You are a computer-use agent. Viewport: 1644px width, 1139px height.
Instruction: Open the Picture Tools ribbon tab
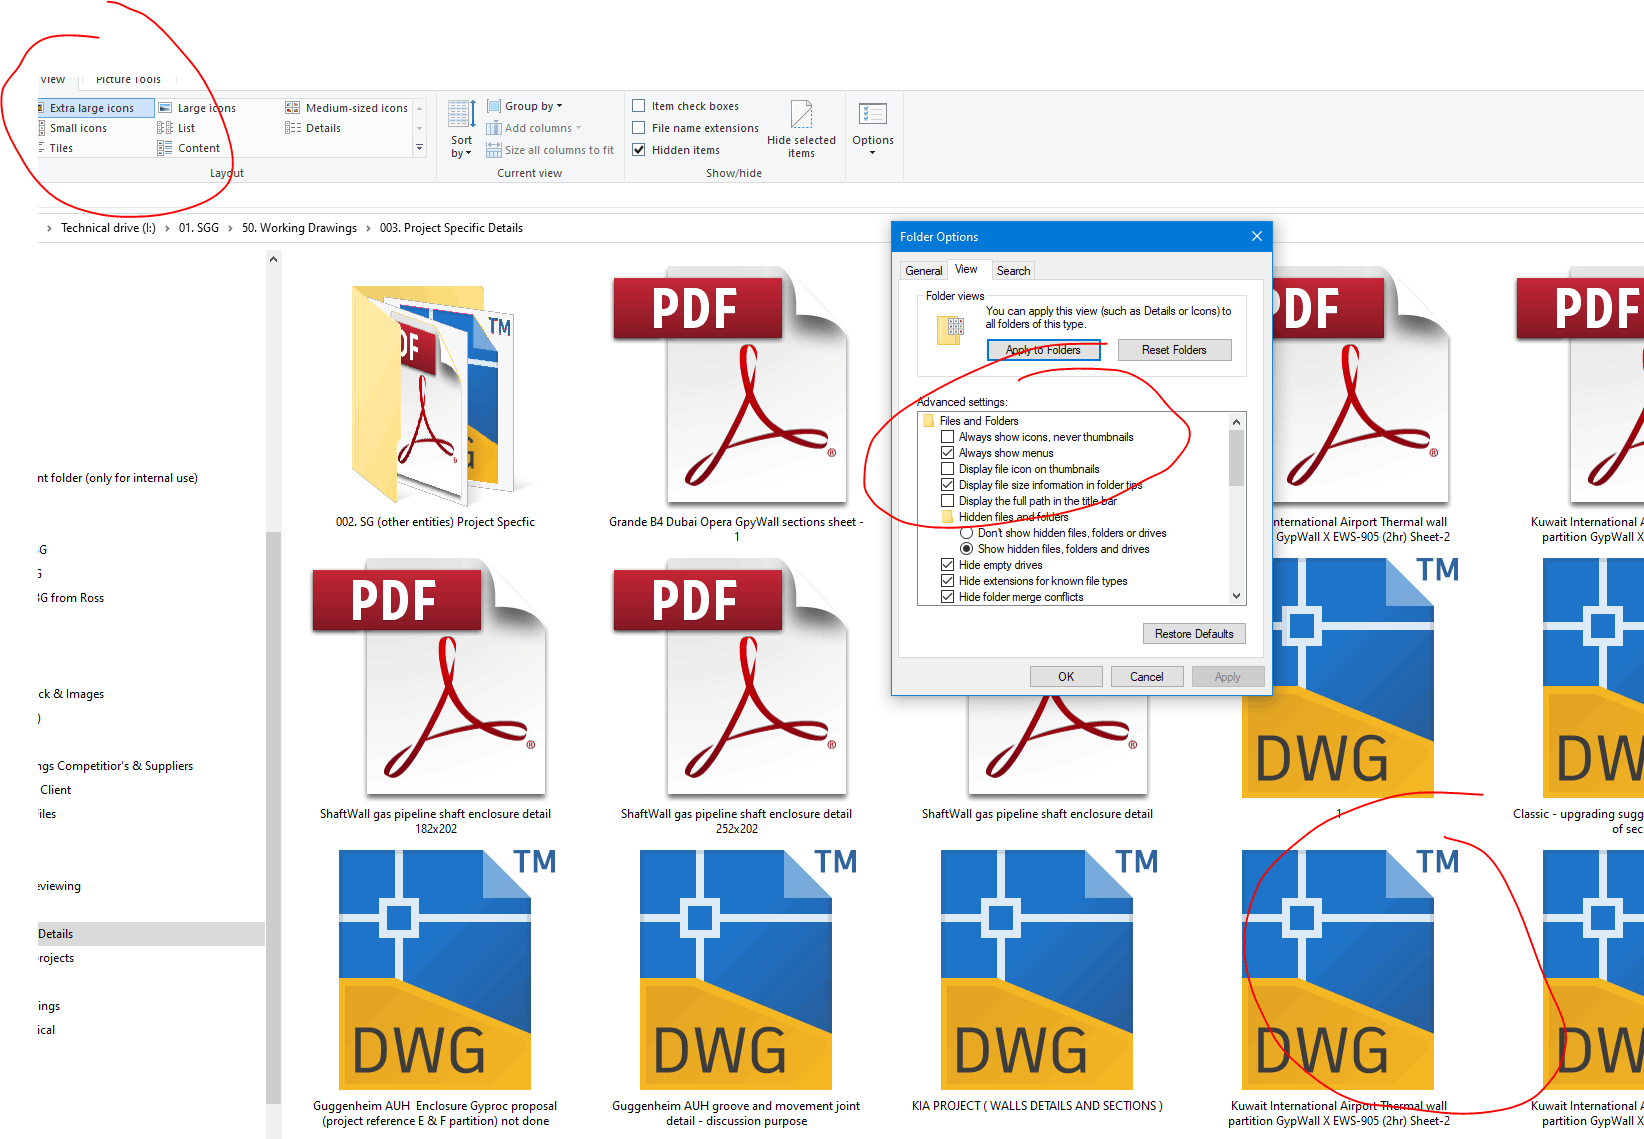click(128, 79)
